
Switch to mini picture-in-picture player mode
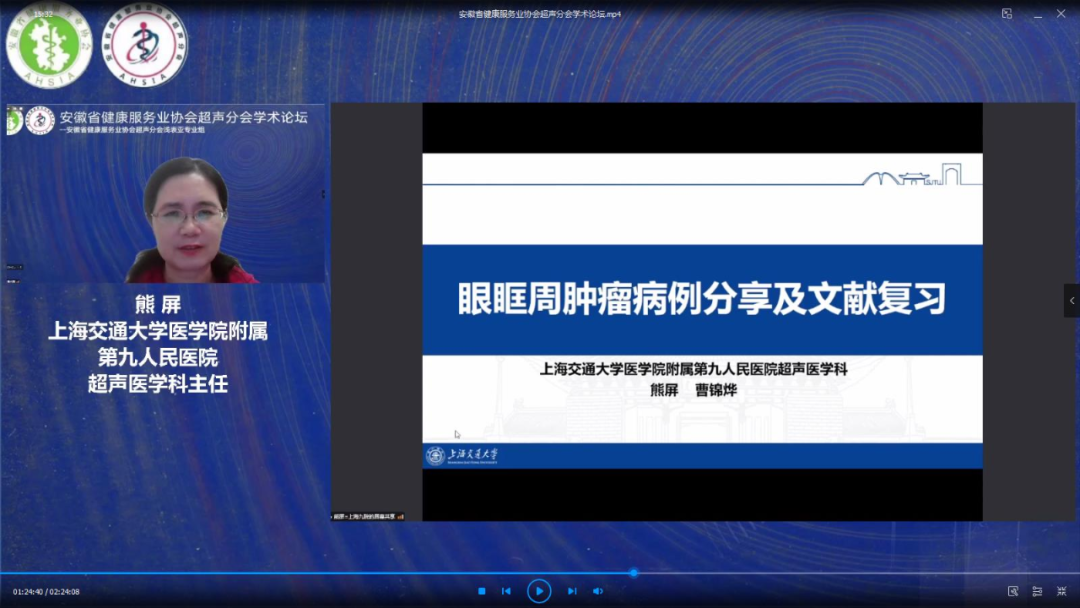click(1007, 14)
